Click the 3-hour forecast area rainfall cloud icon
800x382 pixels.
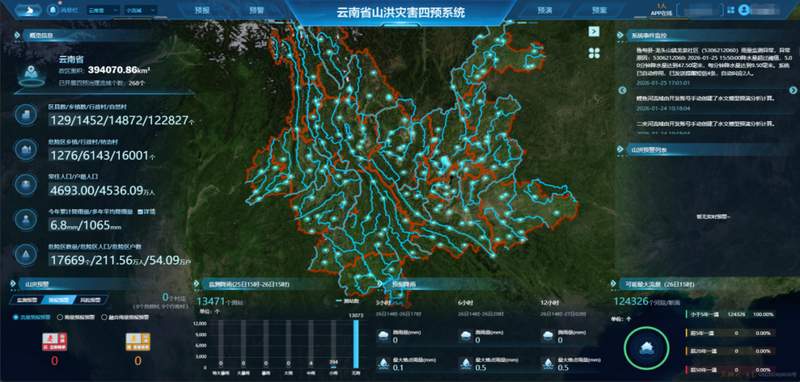(x=383, y=336)
